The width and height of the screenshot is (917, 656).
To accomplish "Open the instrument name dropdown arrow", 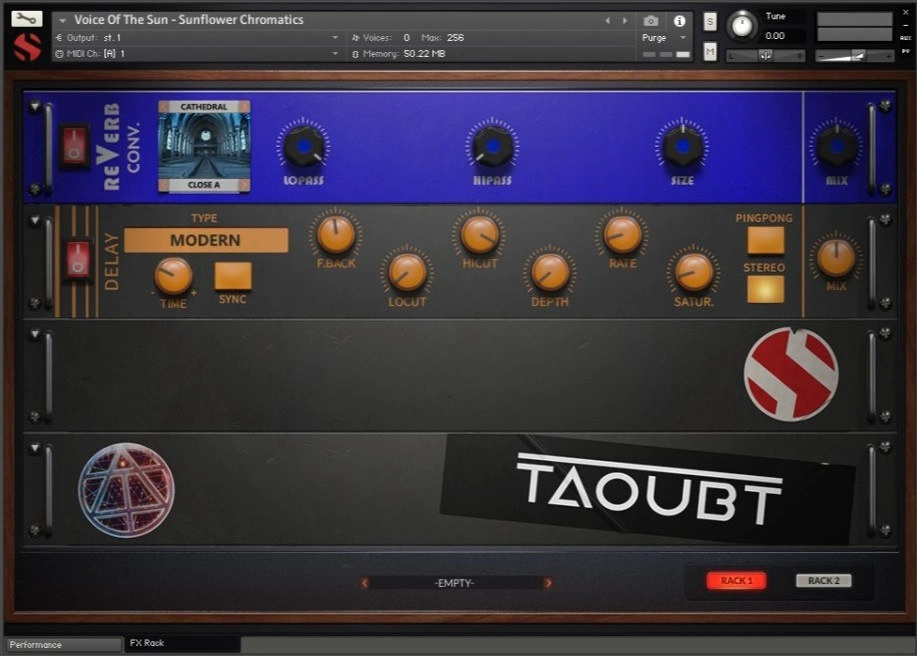I will click(x=63, y=20).
